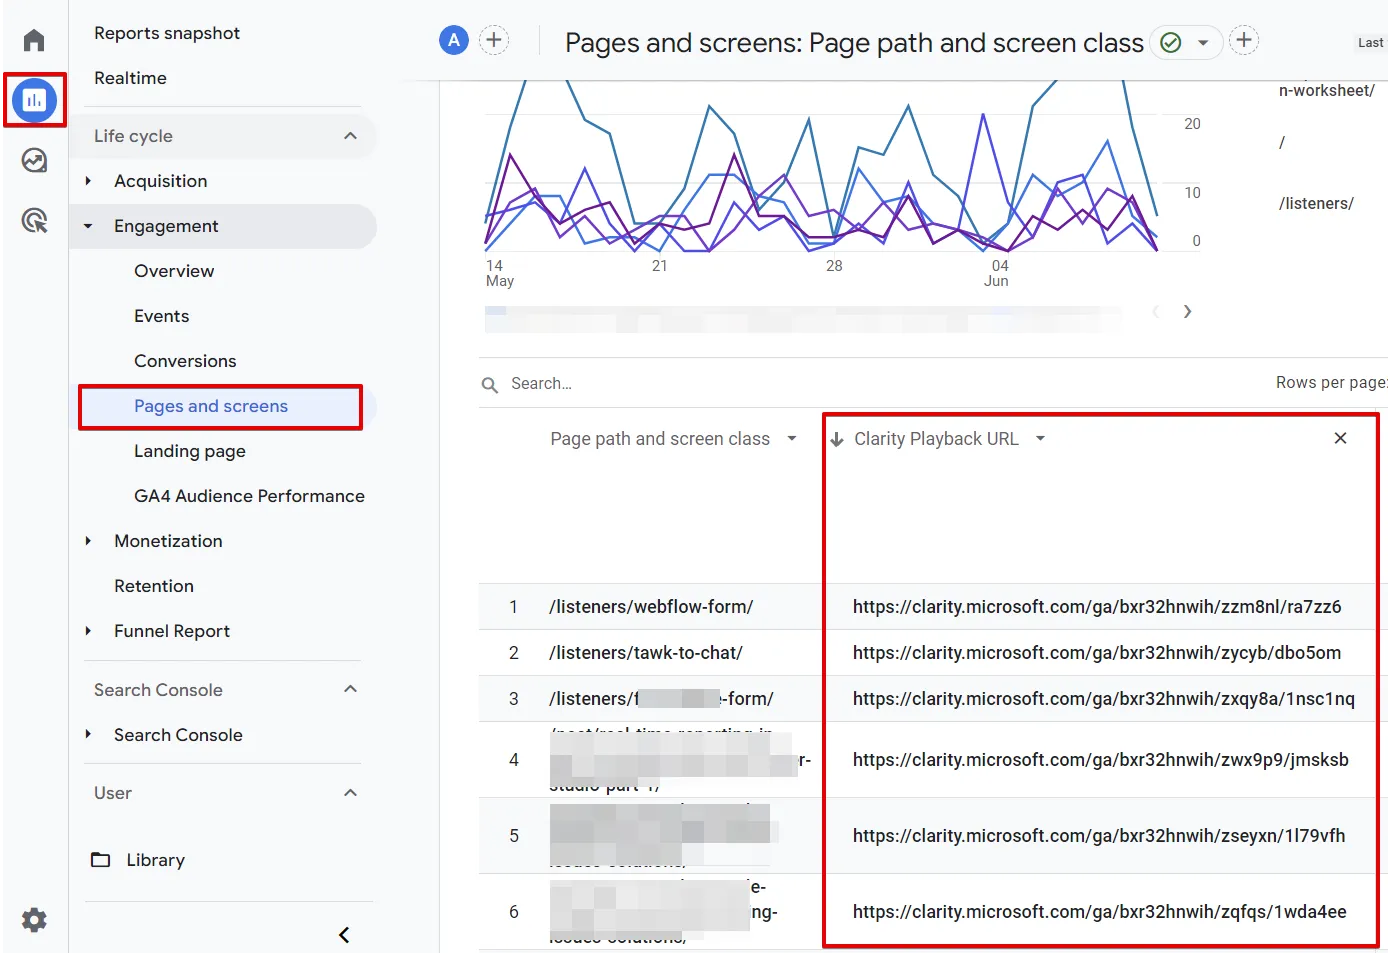Click the report title text
The width and height of the screenshot is (1388, 953).
[x=854, y=43]
